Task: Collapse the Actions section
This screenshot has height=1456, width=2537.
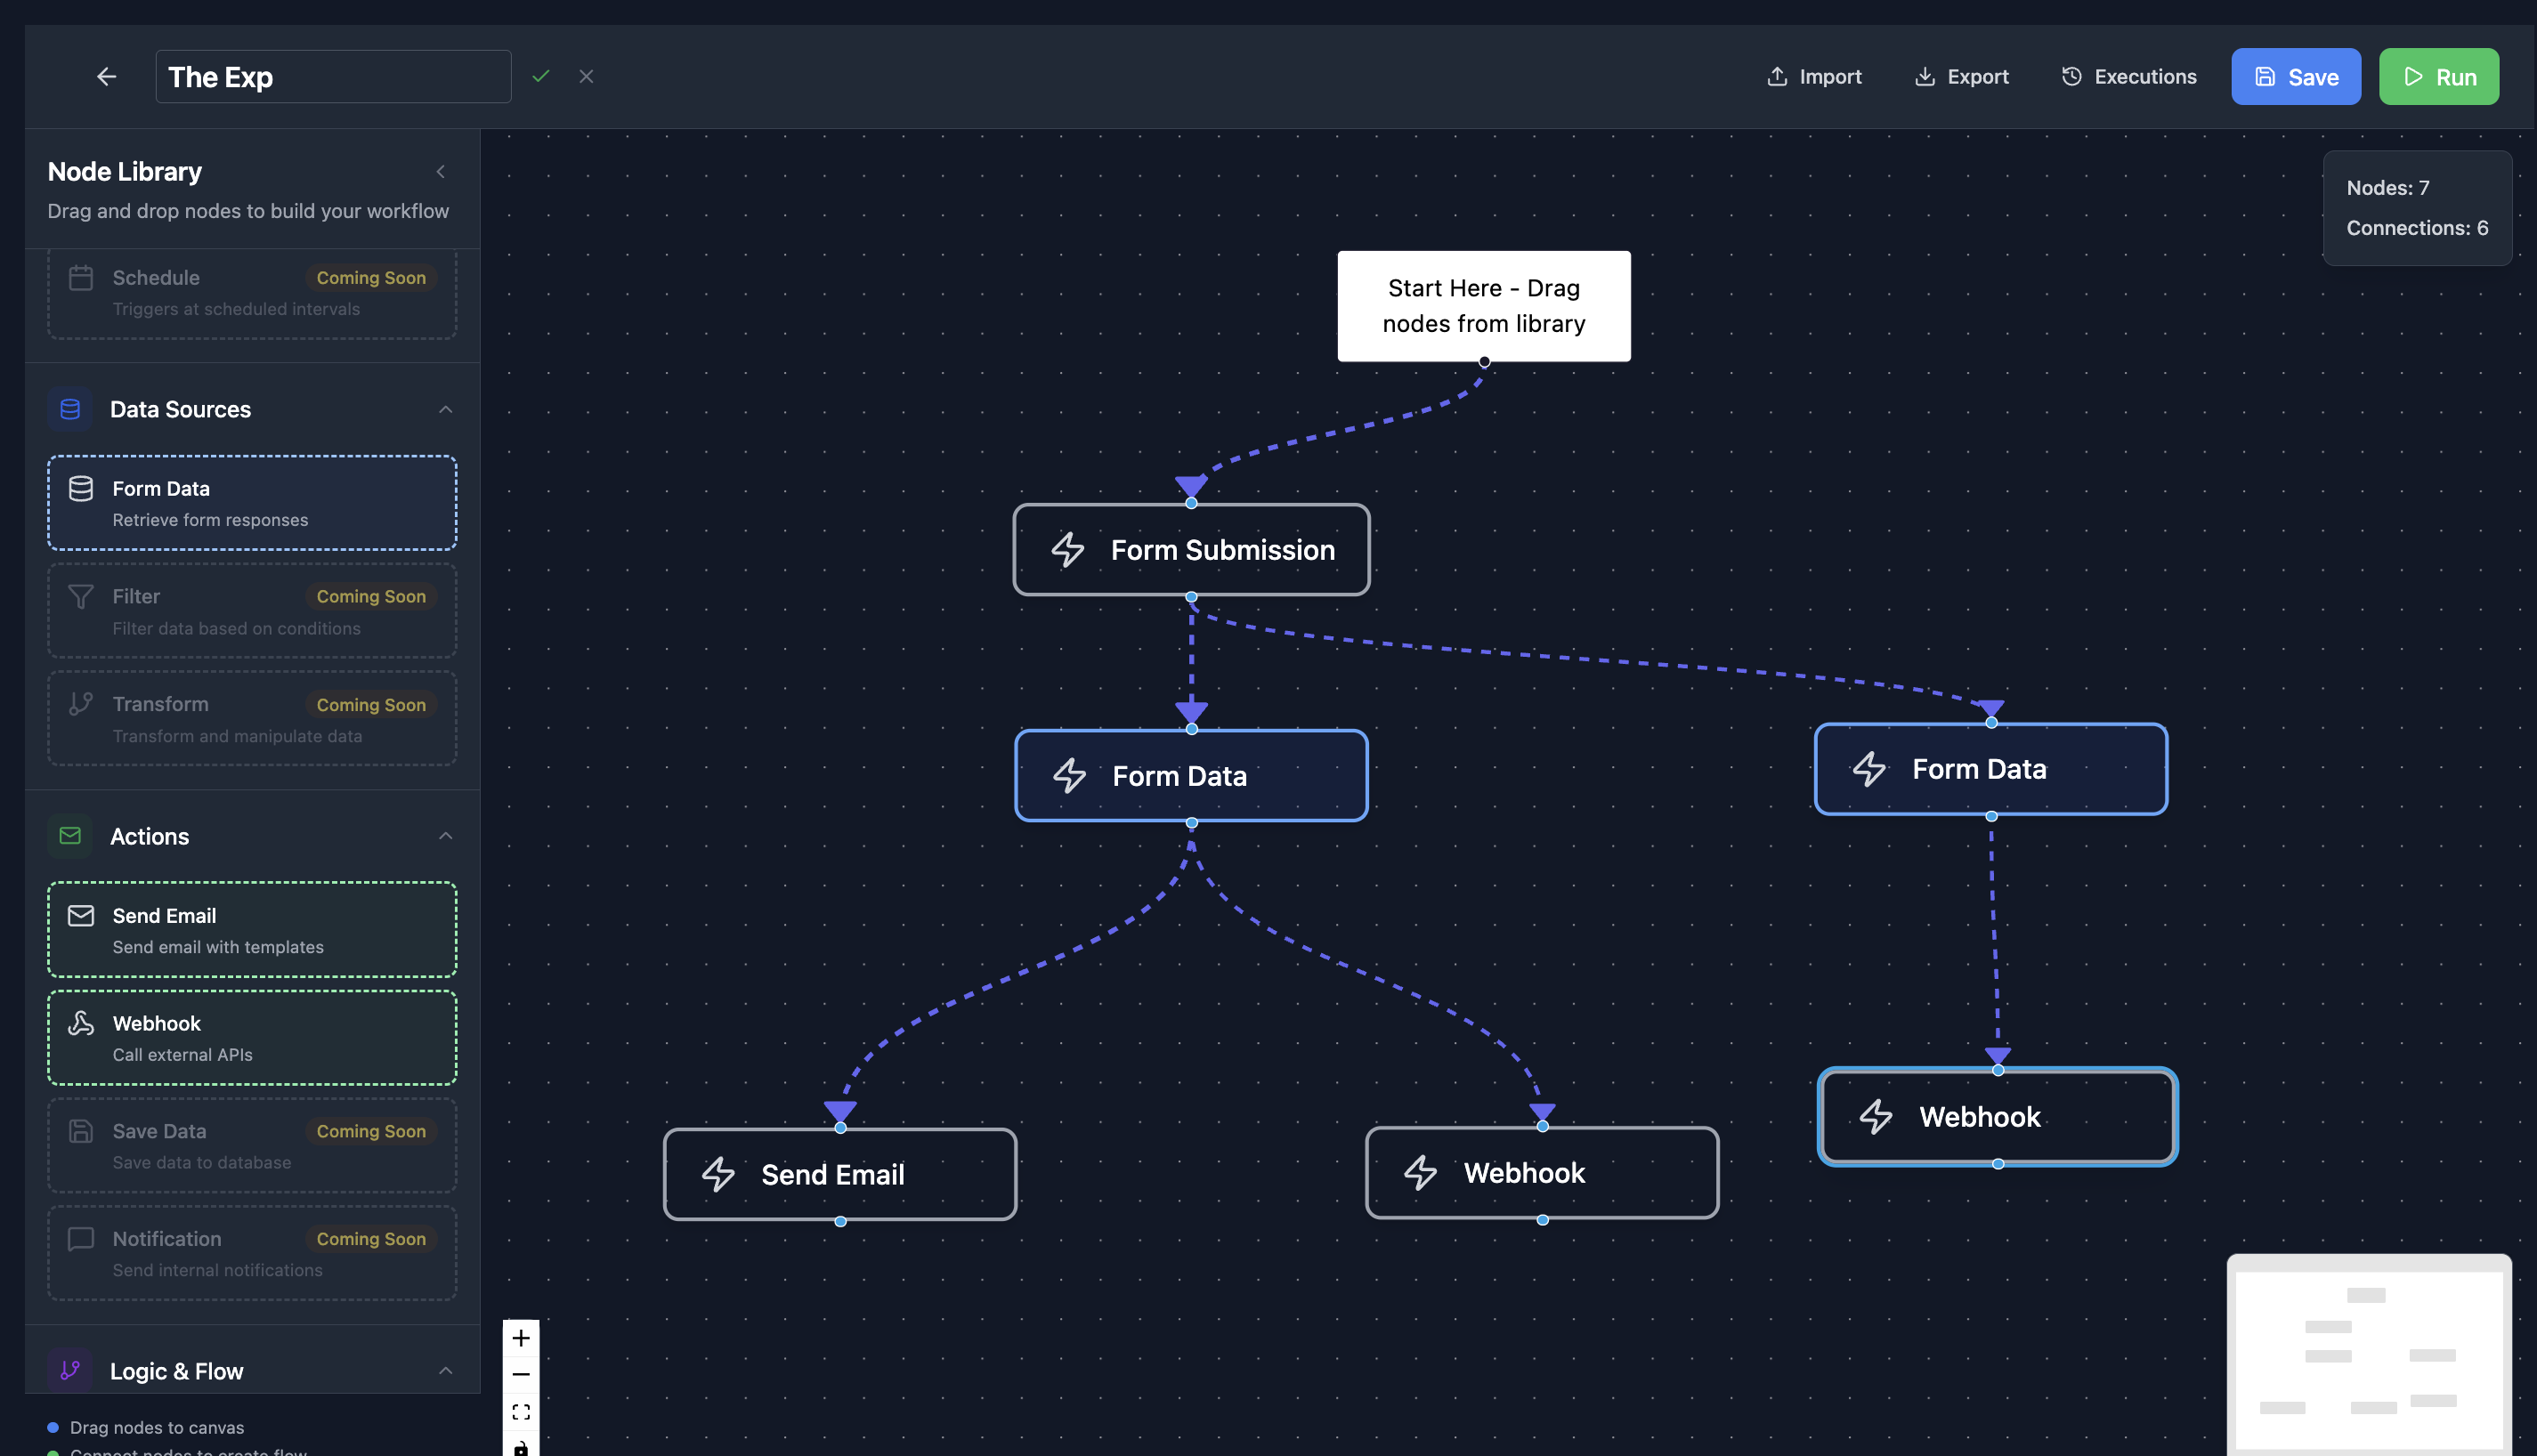Action: coord(446,836)
